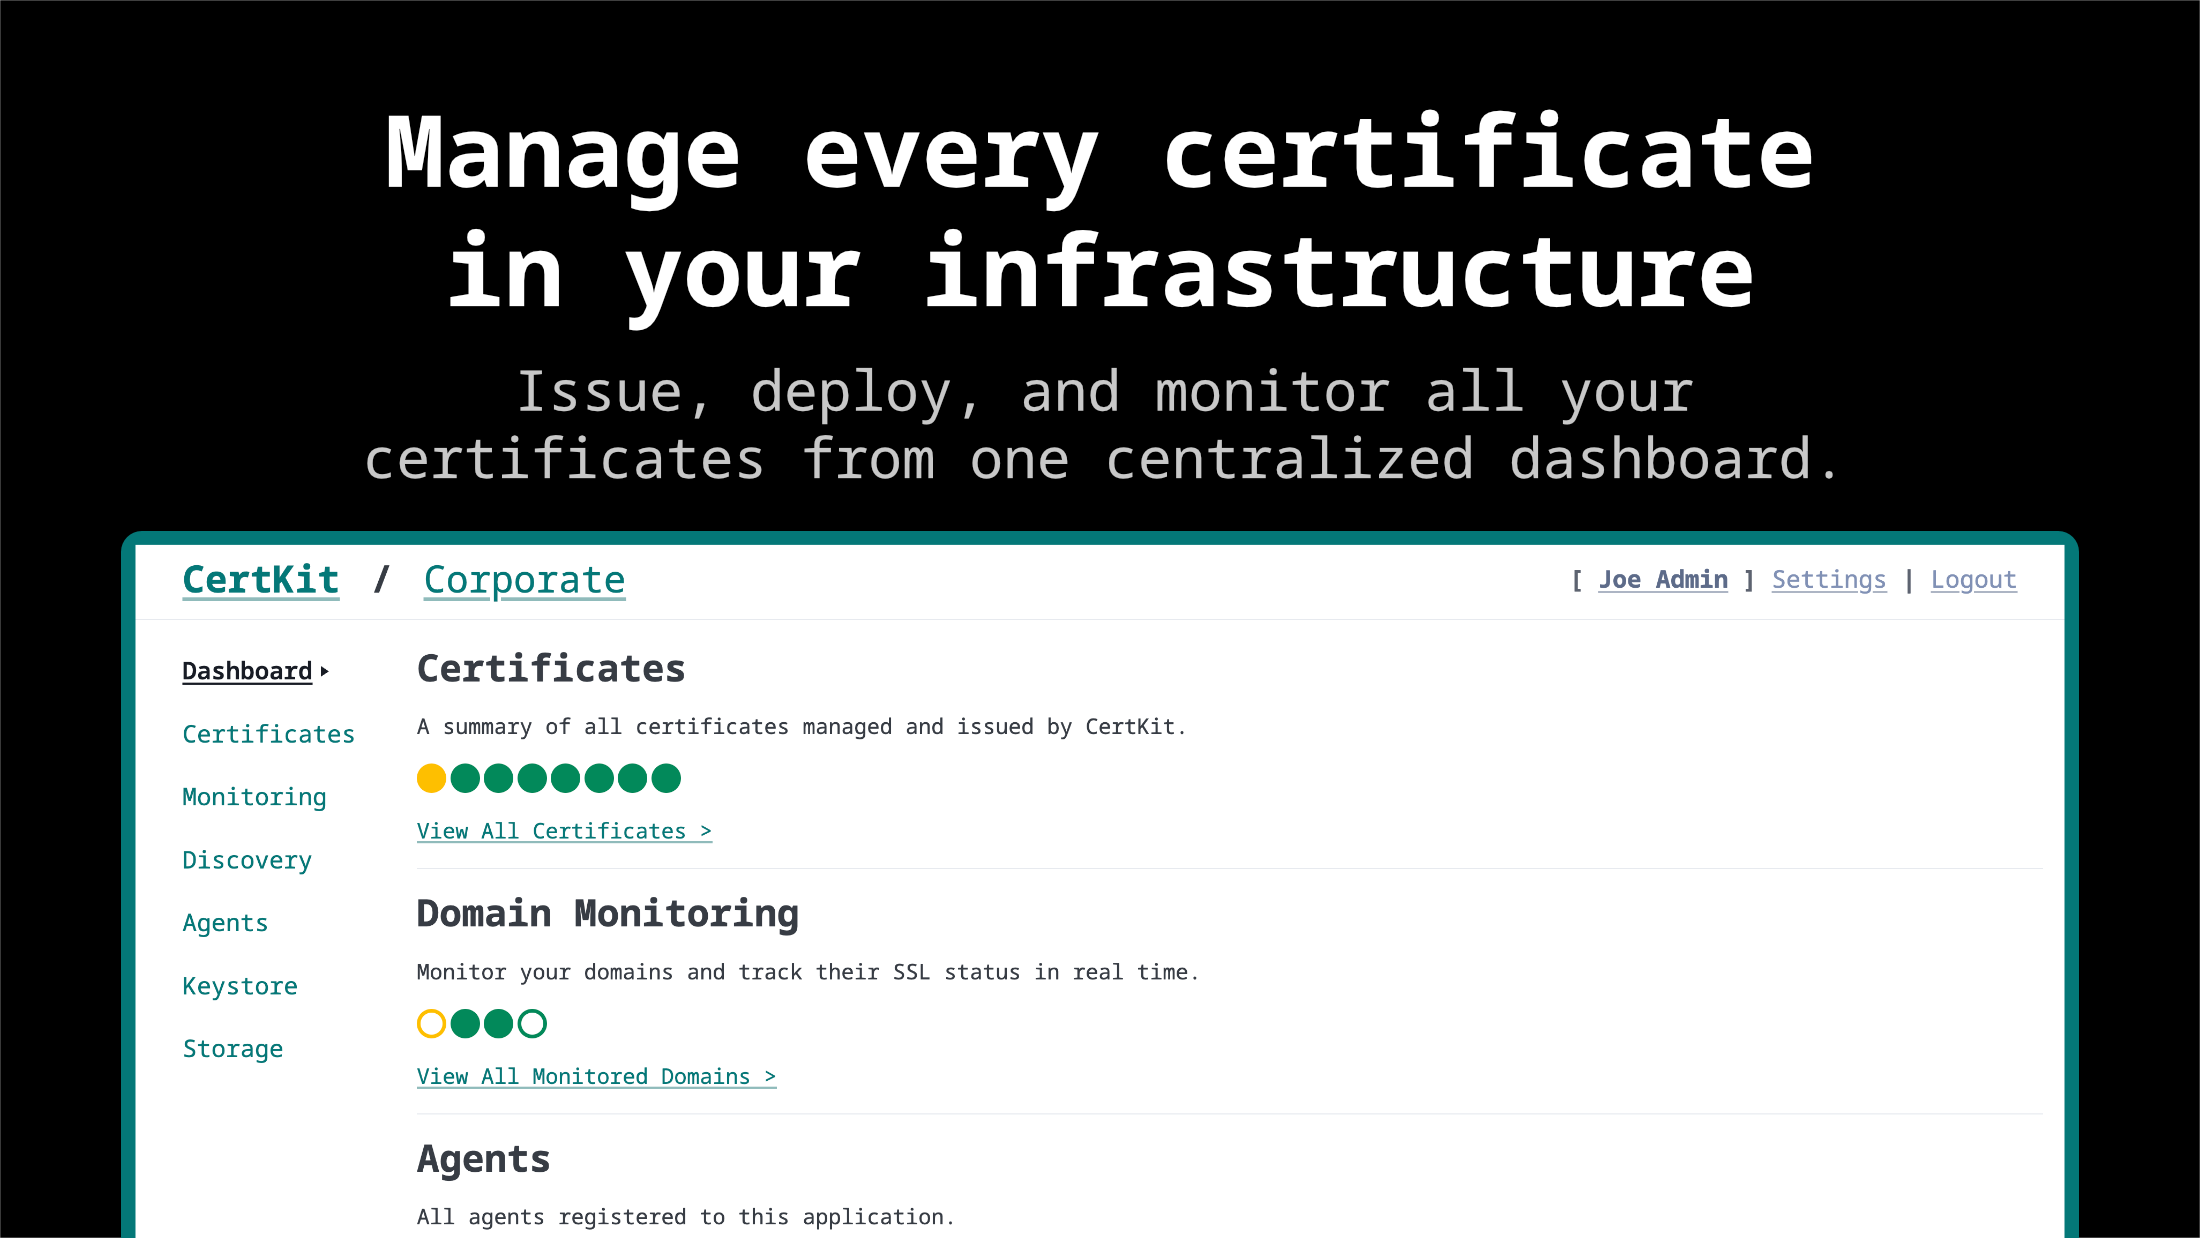Select Storage in the navigation sidebar
Screen dimensions: 2200x1238
tap(233, 1048)
